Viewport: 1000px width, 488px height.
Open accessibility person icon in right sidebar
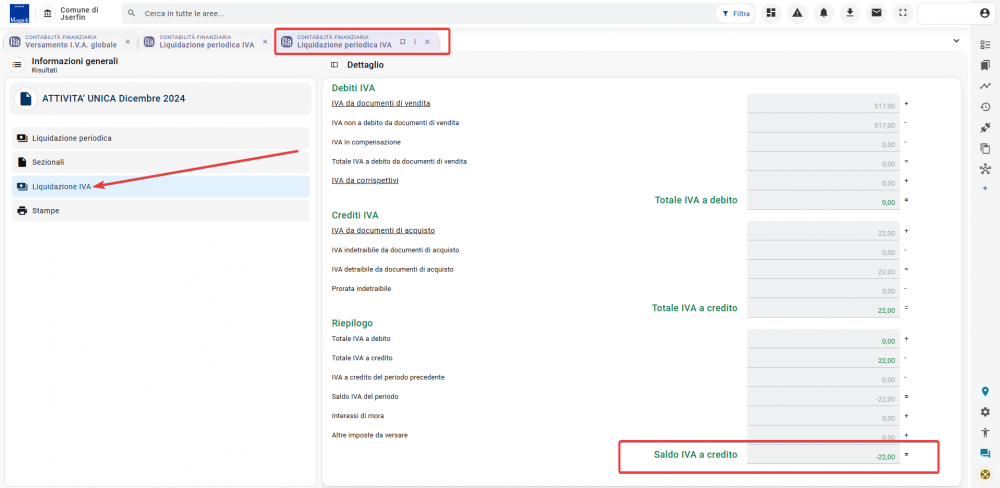[985, 433]
